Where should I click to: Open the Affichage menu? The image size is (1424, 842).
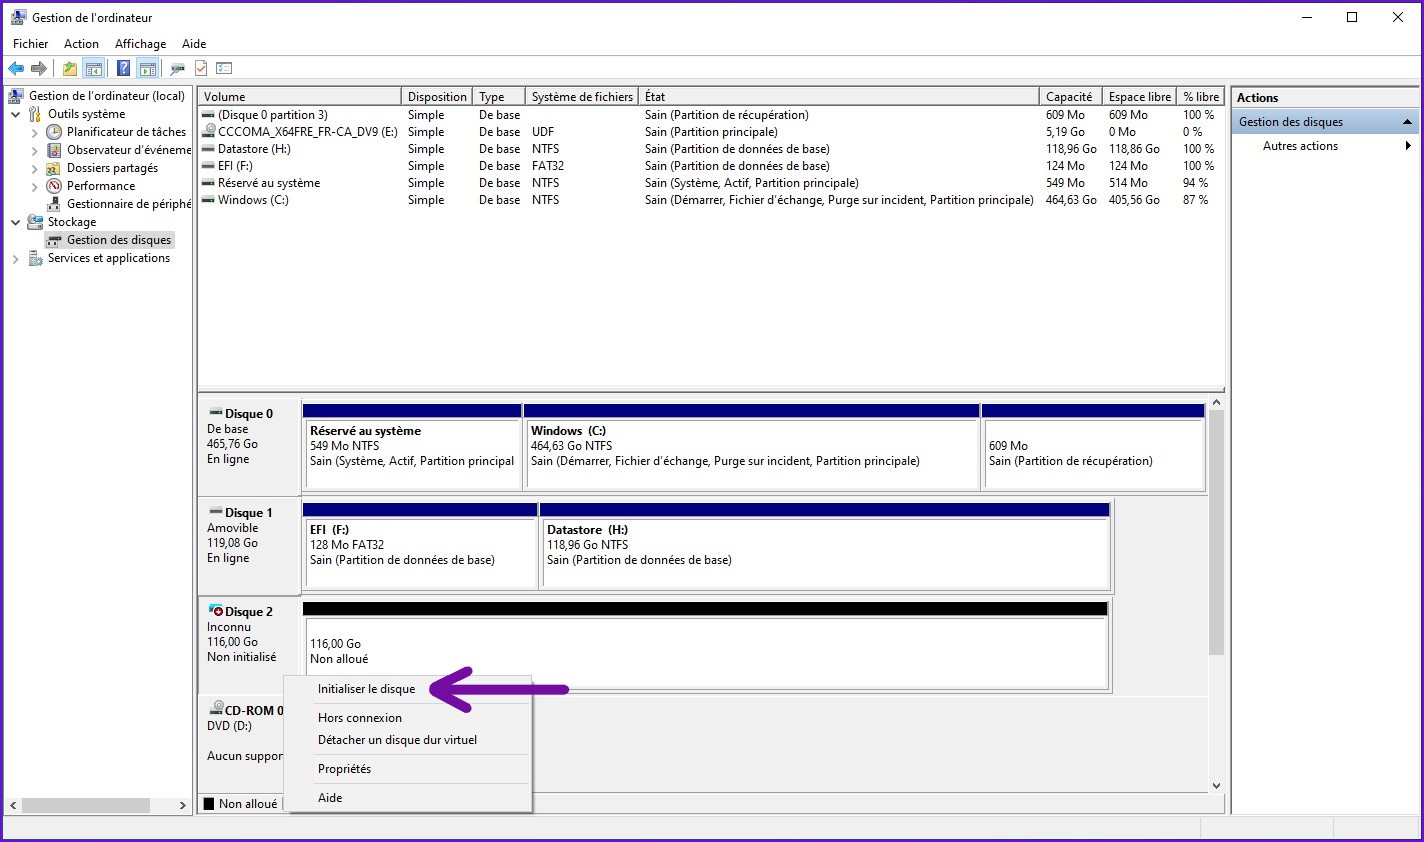click(140, 44)
